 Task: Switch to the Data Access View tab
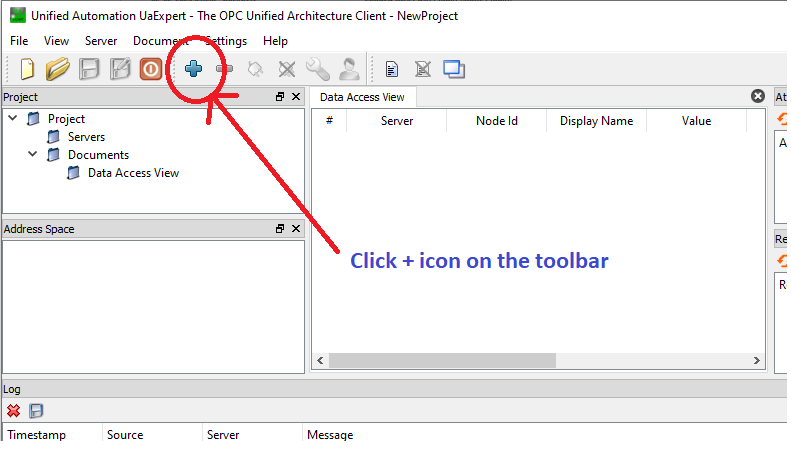click(362, 97)
